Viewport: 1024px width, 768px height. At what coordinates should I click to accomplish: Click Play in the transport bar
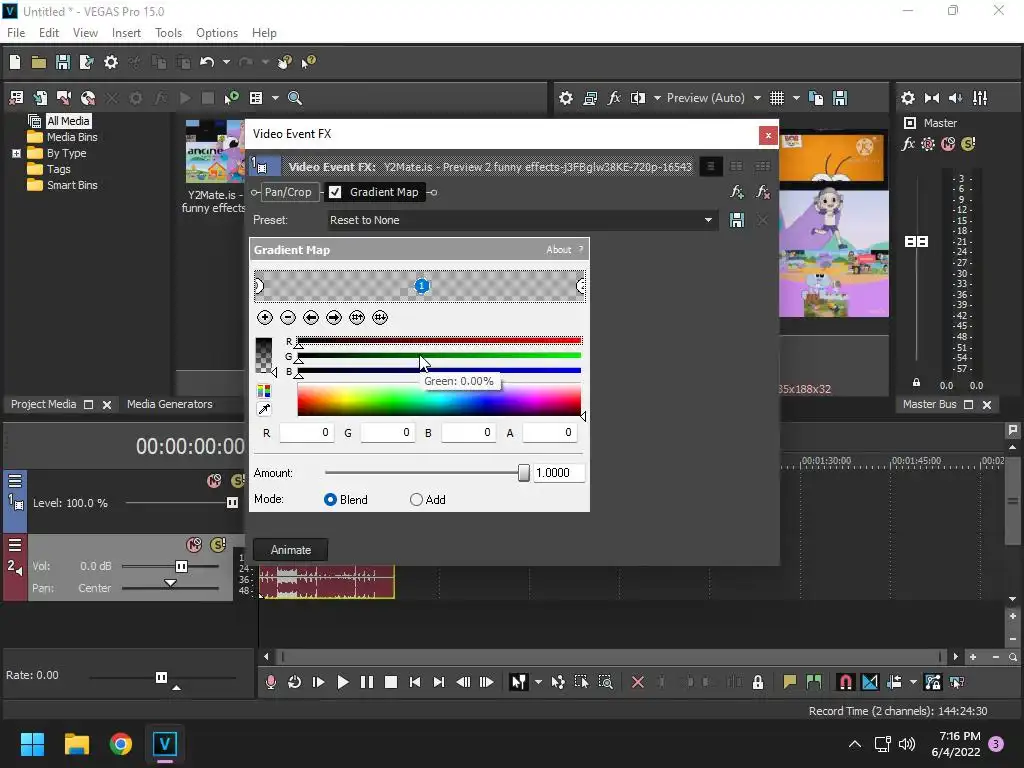tap(342, 682)
